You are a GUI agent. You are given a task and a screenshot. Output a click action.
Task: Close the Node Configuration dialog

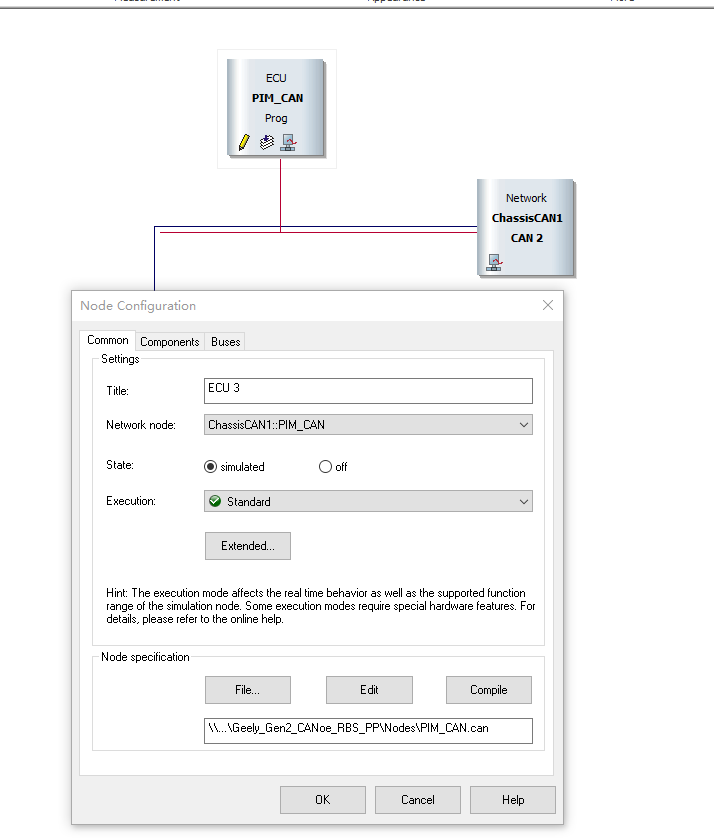[548, 305]
